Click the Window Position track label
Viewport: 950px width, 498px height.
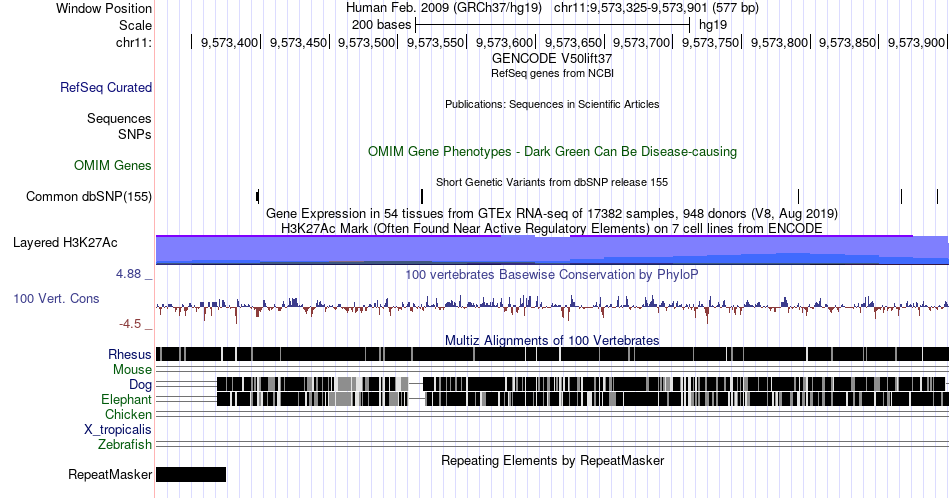click(104, 8)
